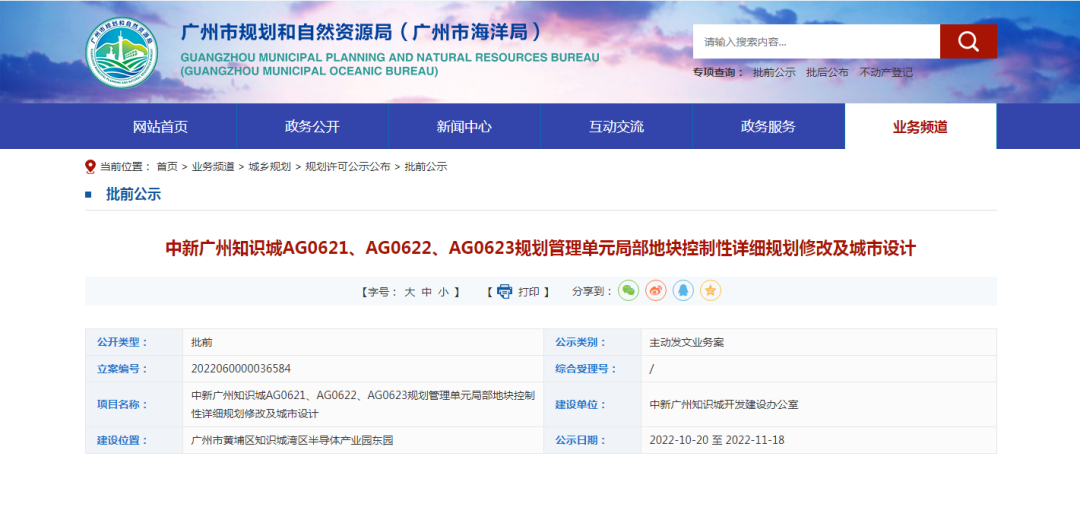Click the 打印 print link
Screen dimensions: 1080x507
point(529,292)
